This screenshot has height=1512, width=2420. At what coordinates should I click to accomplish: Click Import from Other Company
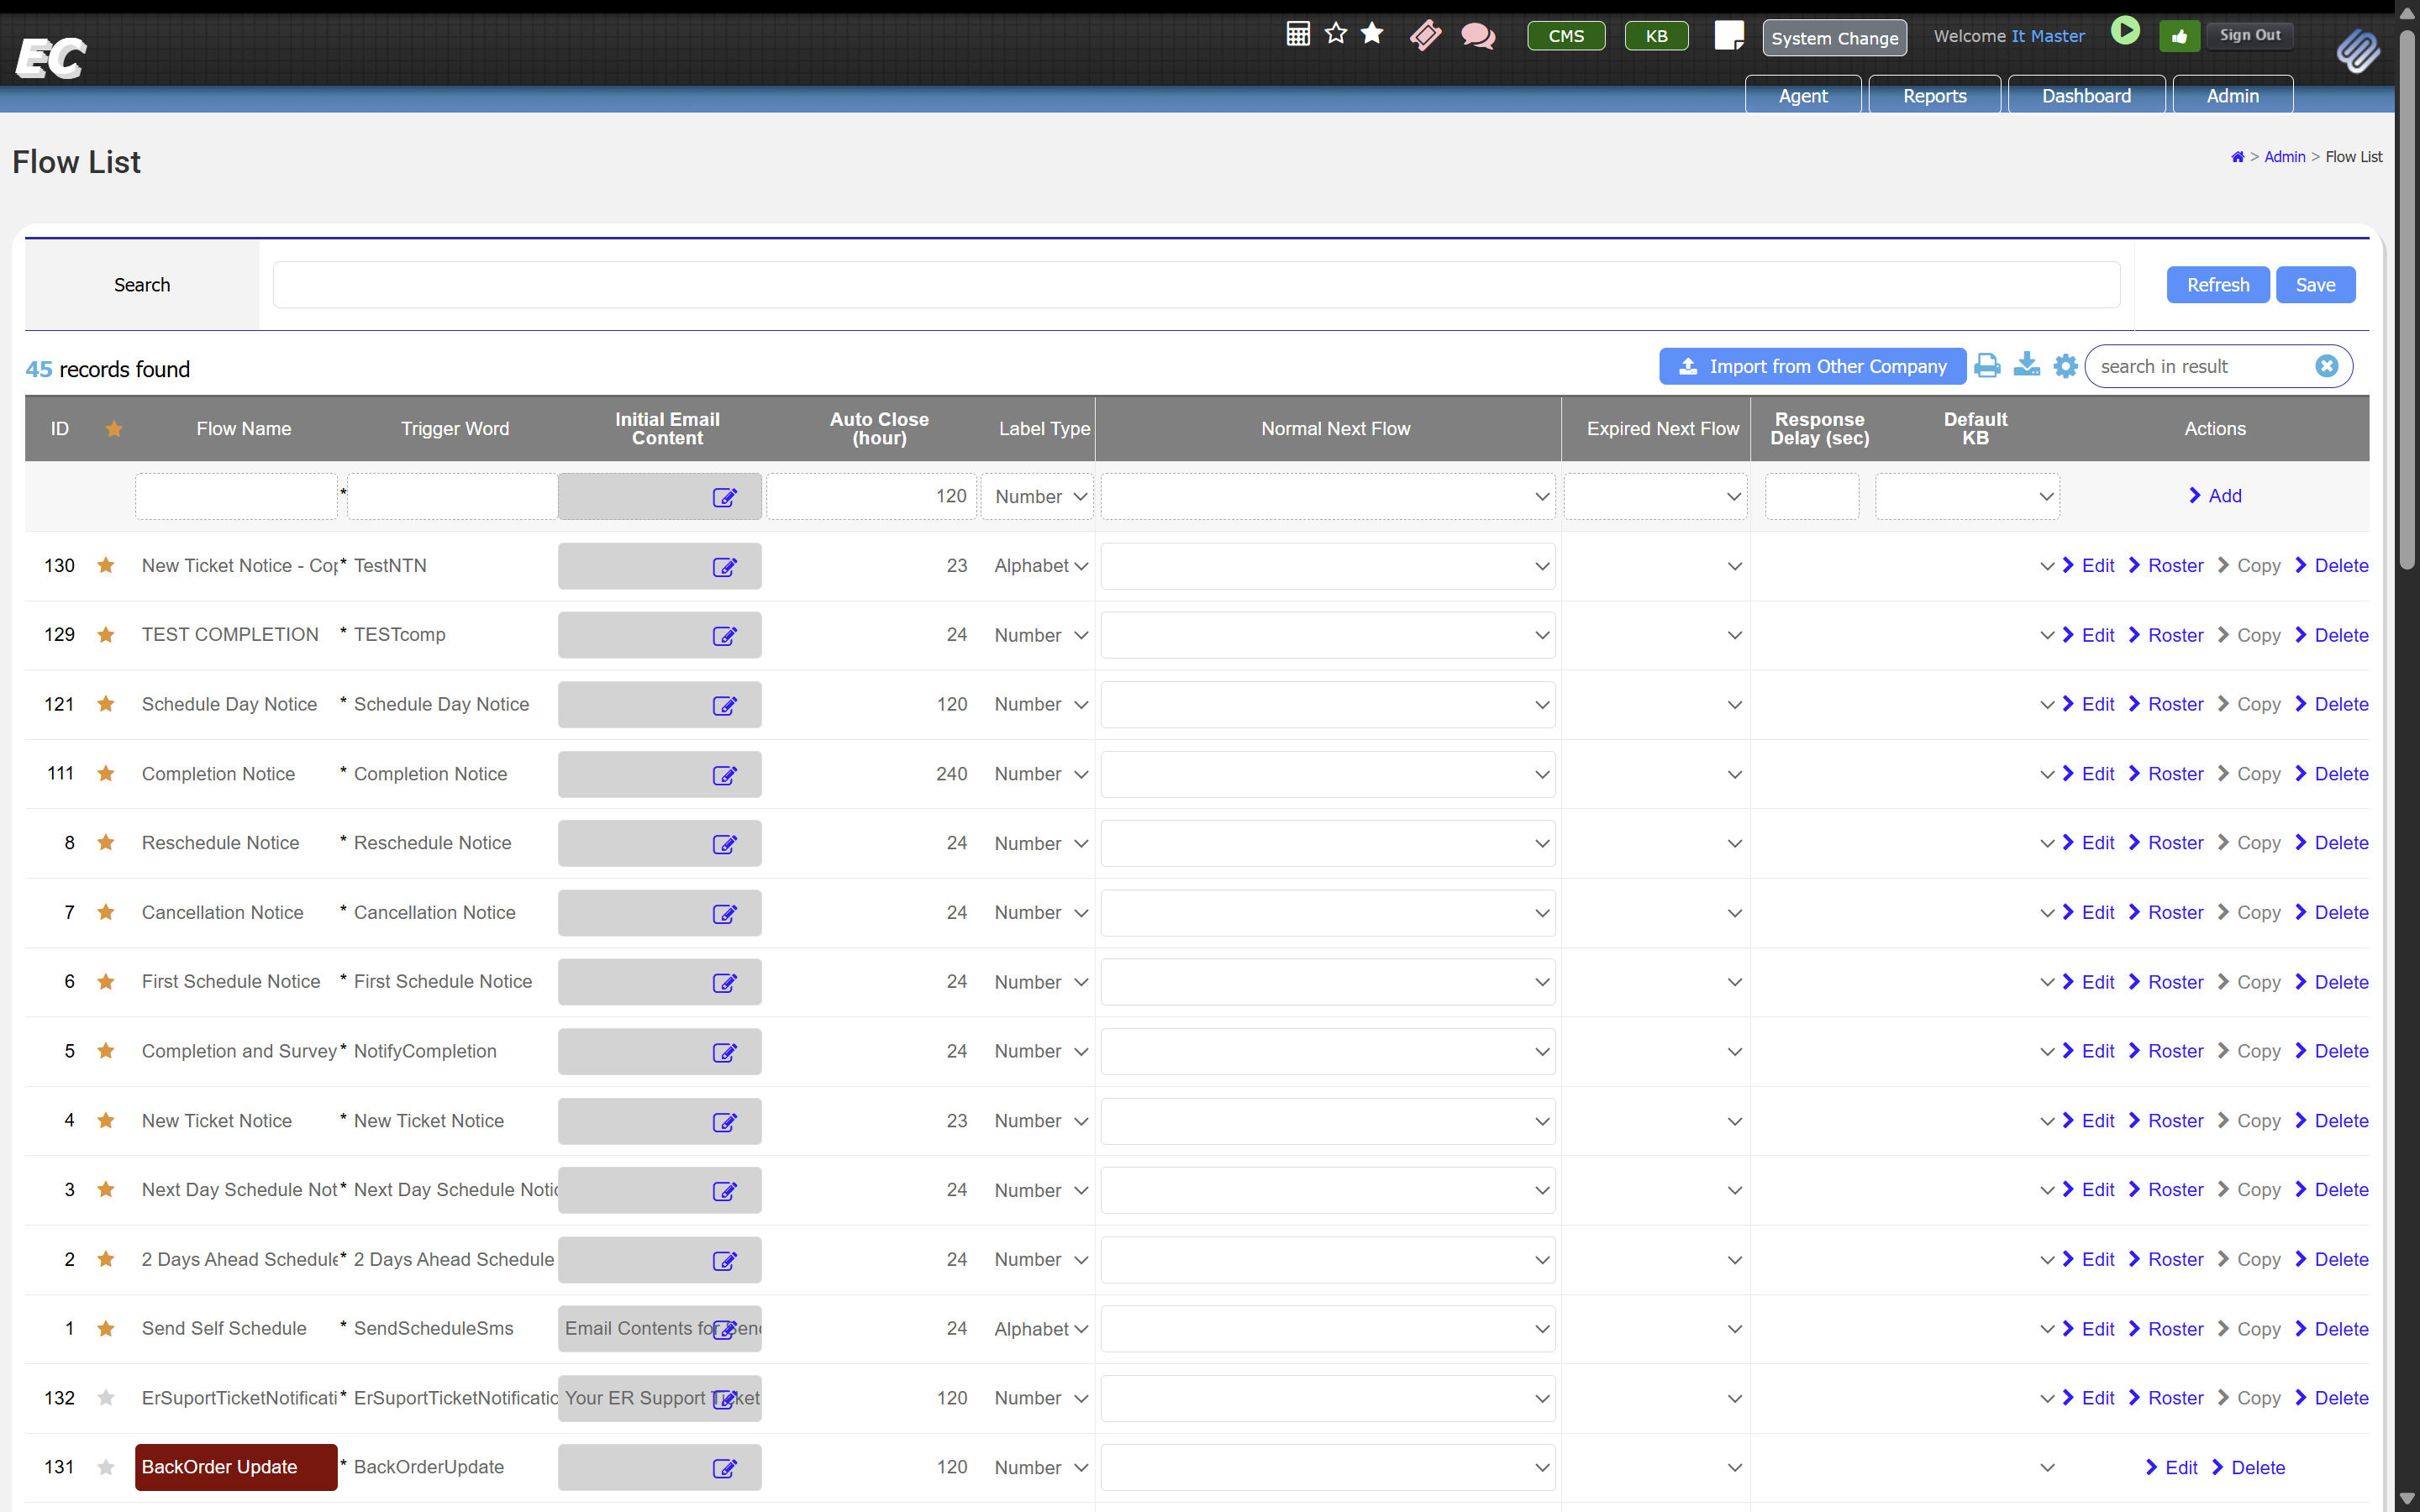1812,366
